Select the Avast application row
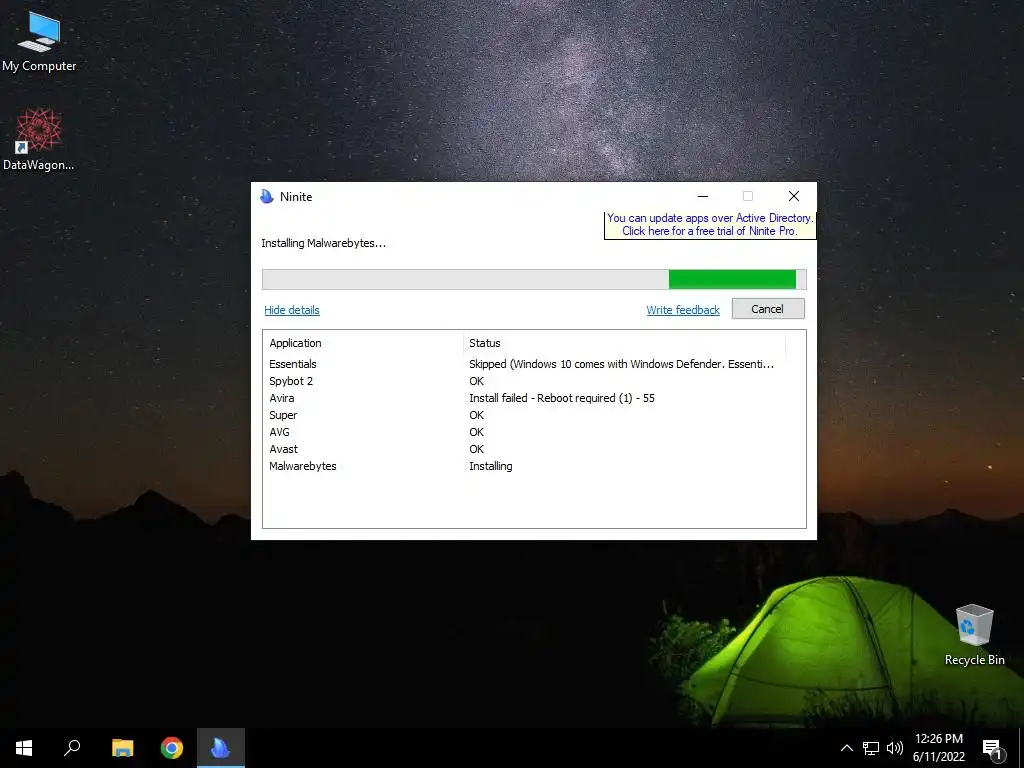Screen dimensions: 1024x768 534,449
